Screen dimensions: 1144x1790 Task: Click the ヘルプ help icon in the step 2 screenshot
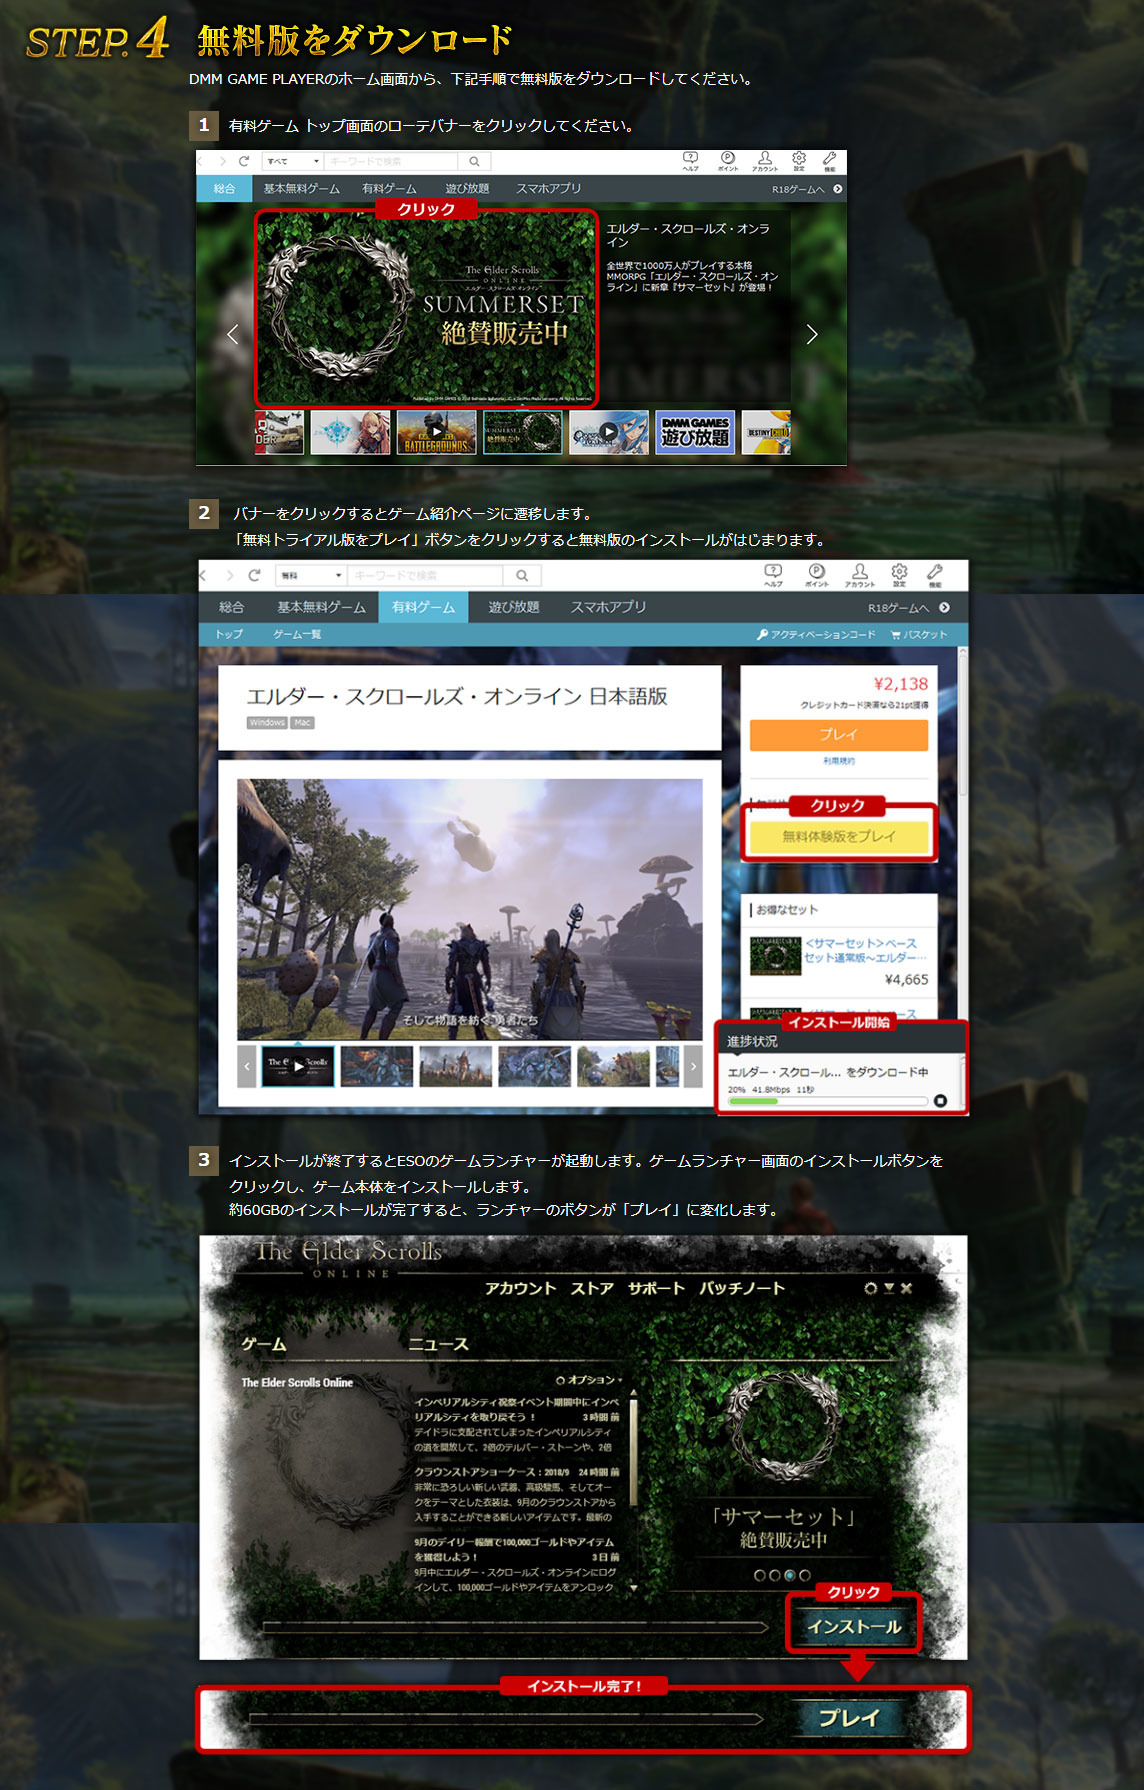[773, 573]
